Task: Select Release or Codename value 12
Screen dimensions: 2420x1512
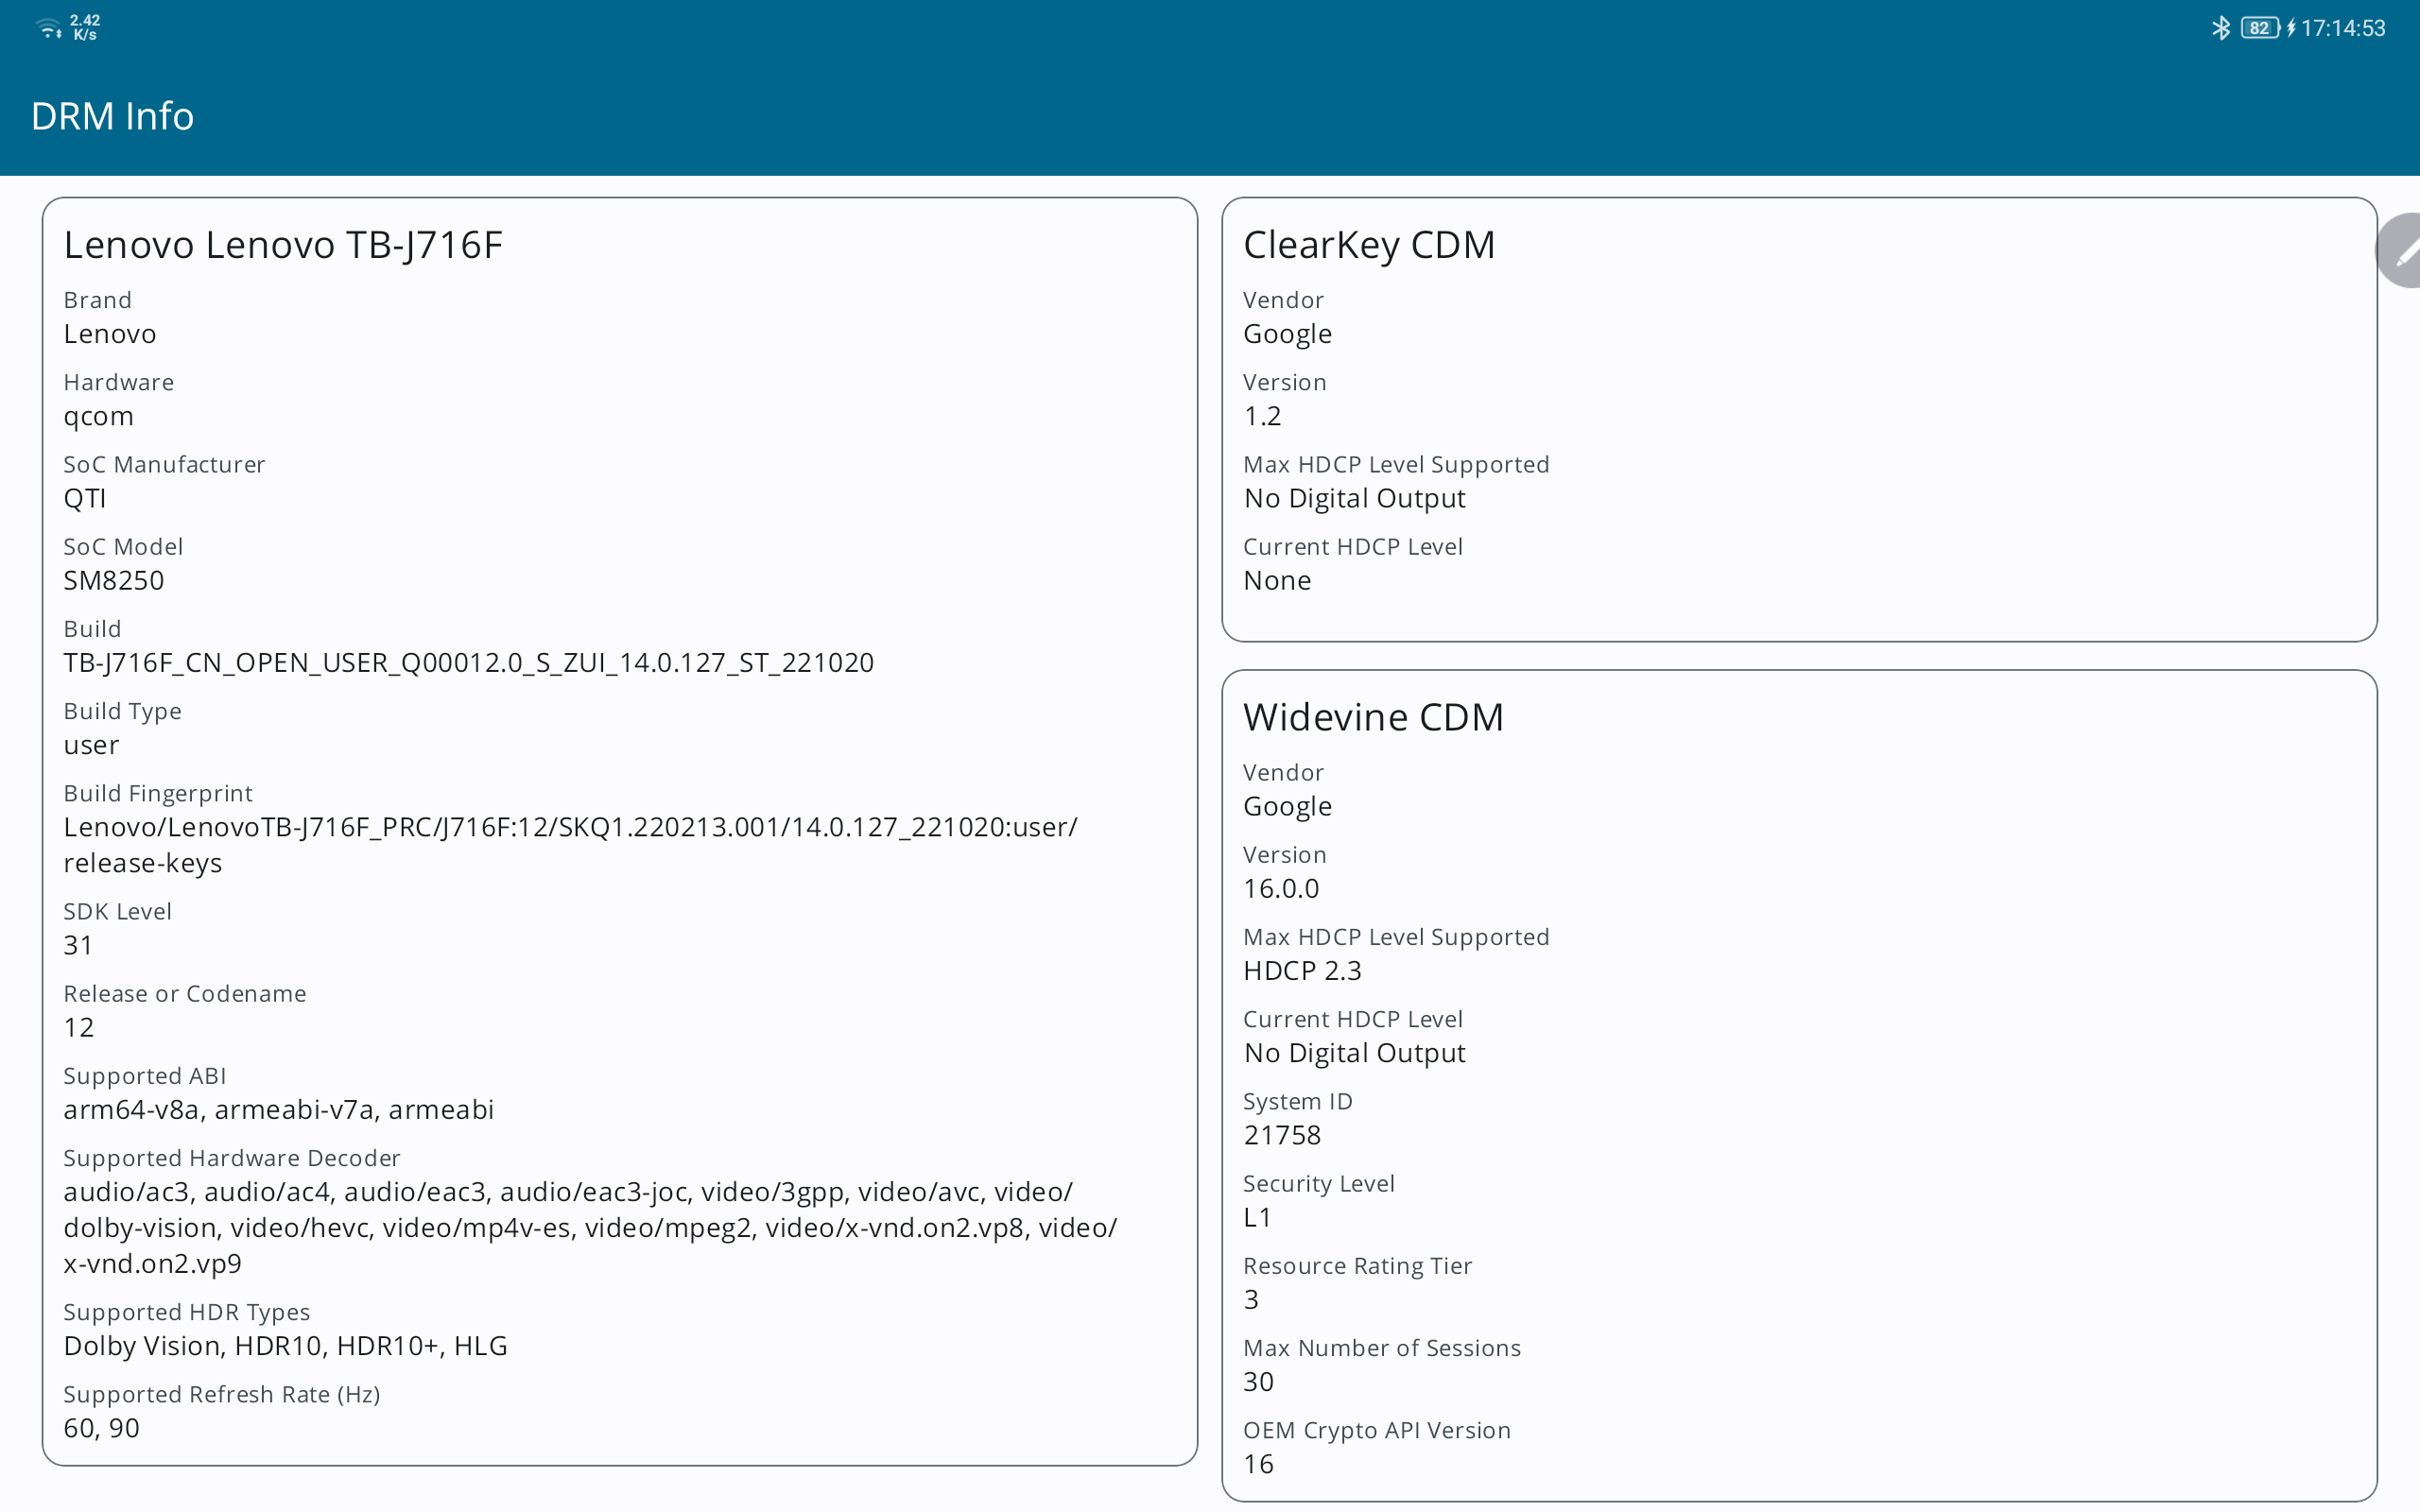Action: click(x=78, y=1027)
